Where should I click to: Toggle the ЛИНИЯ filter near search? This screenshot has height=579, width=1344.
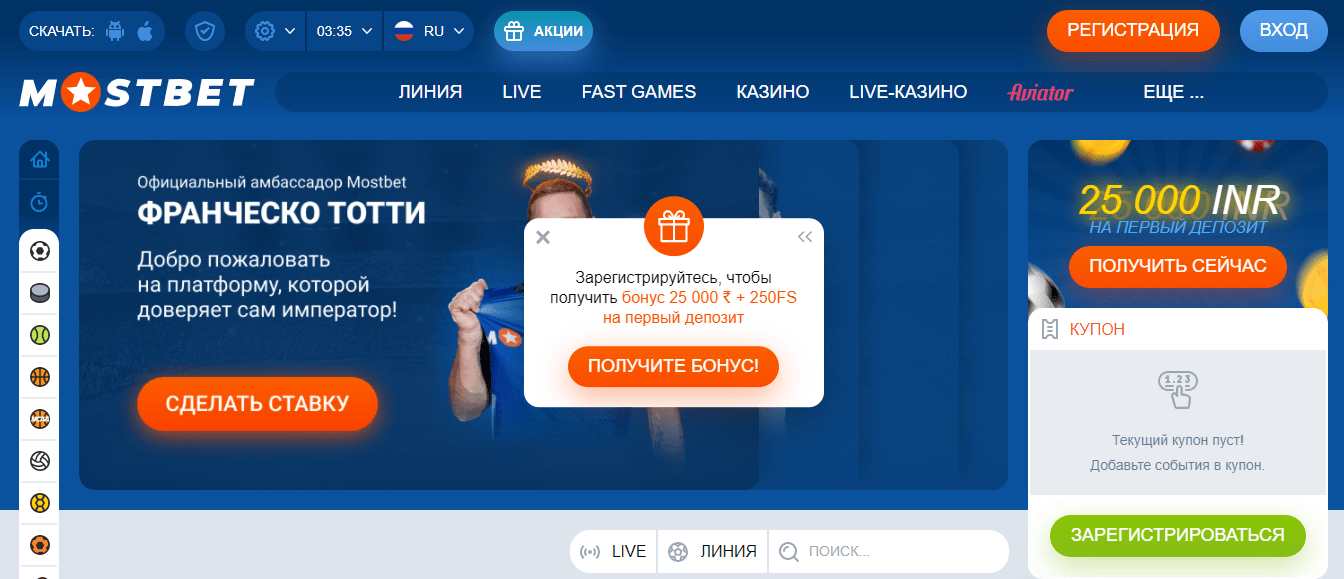(x=712, y=551)
